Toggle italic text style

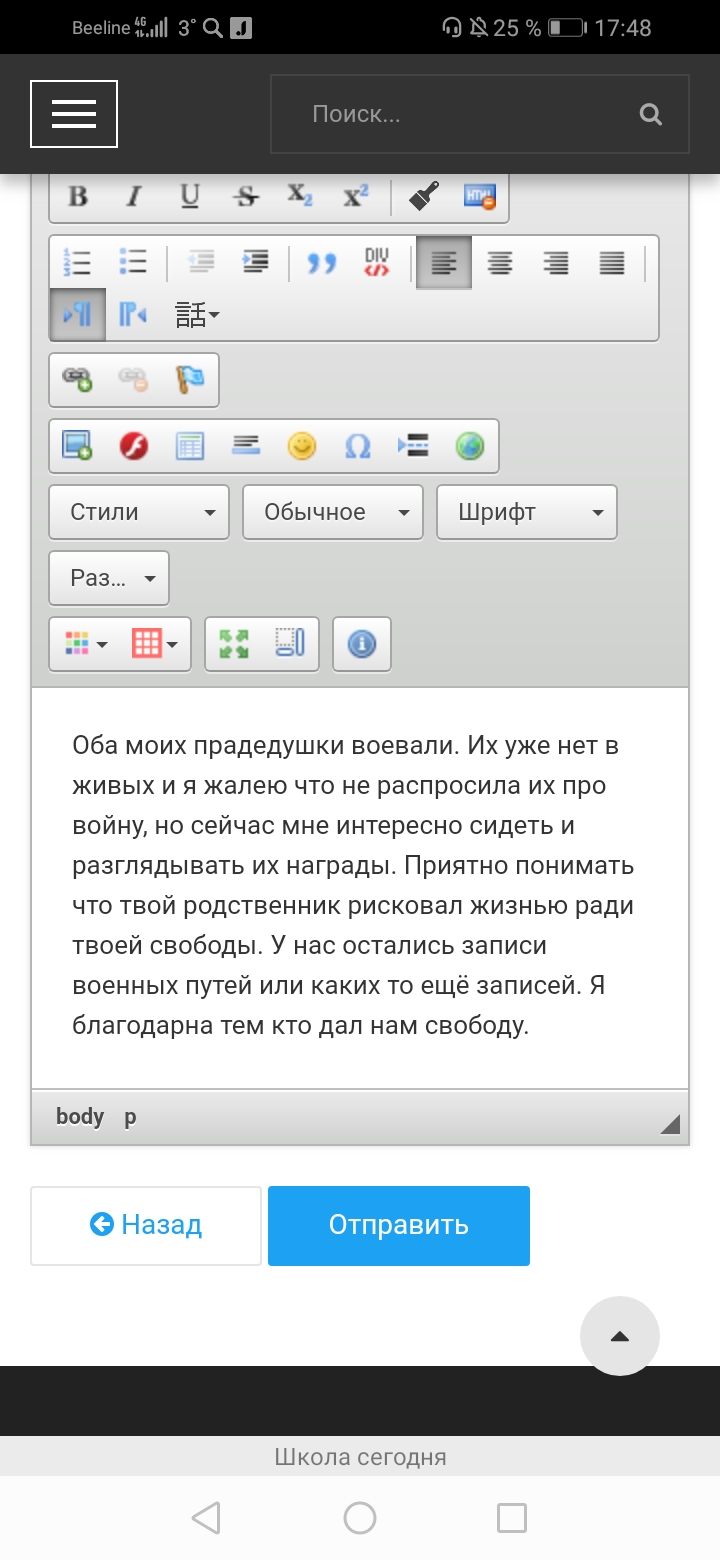point(133,196)
